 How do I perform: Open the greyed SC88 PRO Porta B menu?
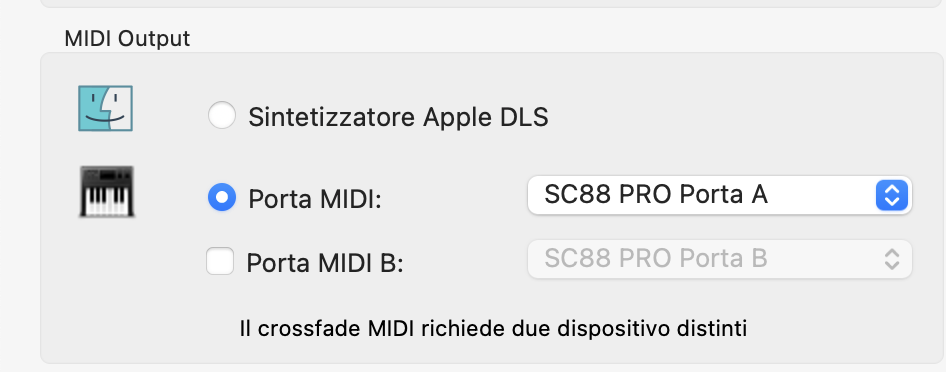(719, 259)
